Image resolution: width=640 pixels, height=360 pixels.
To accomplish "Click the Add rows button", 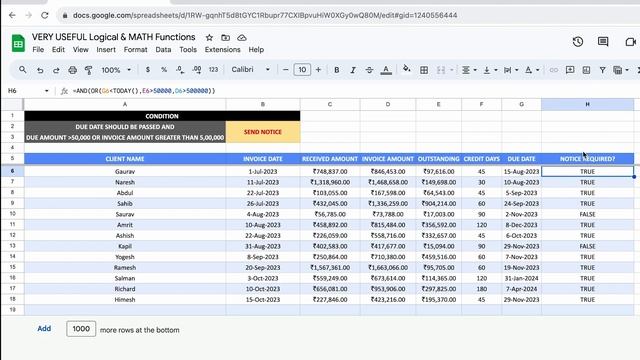I will 44,329.
